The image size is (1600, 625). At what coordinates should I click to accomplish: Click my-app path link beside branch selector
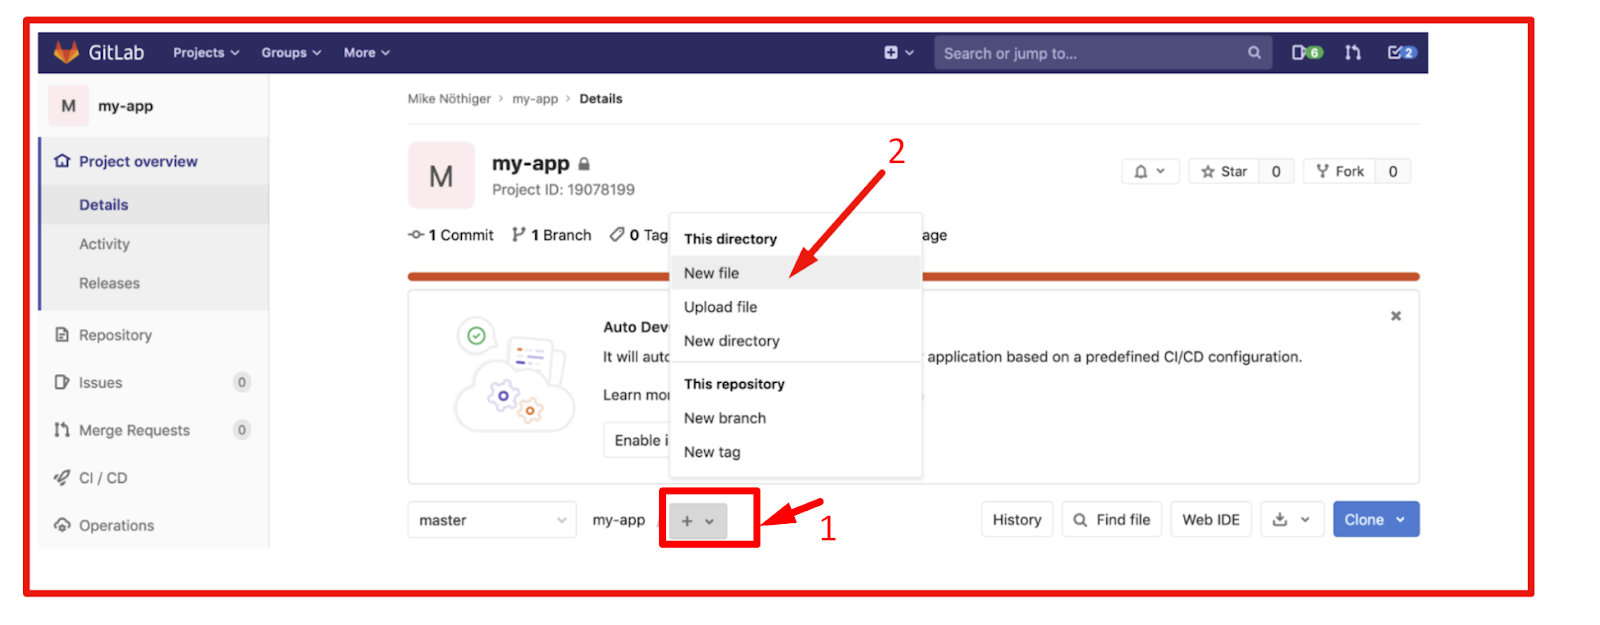pyautogui.click(x=619, y=520)
